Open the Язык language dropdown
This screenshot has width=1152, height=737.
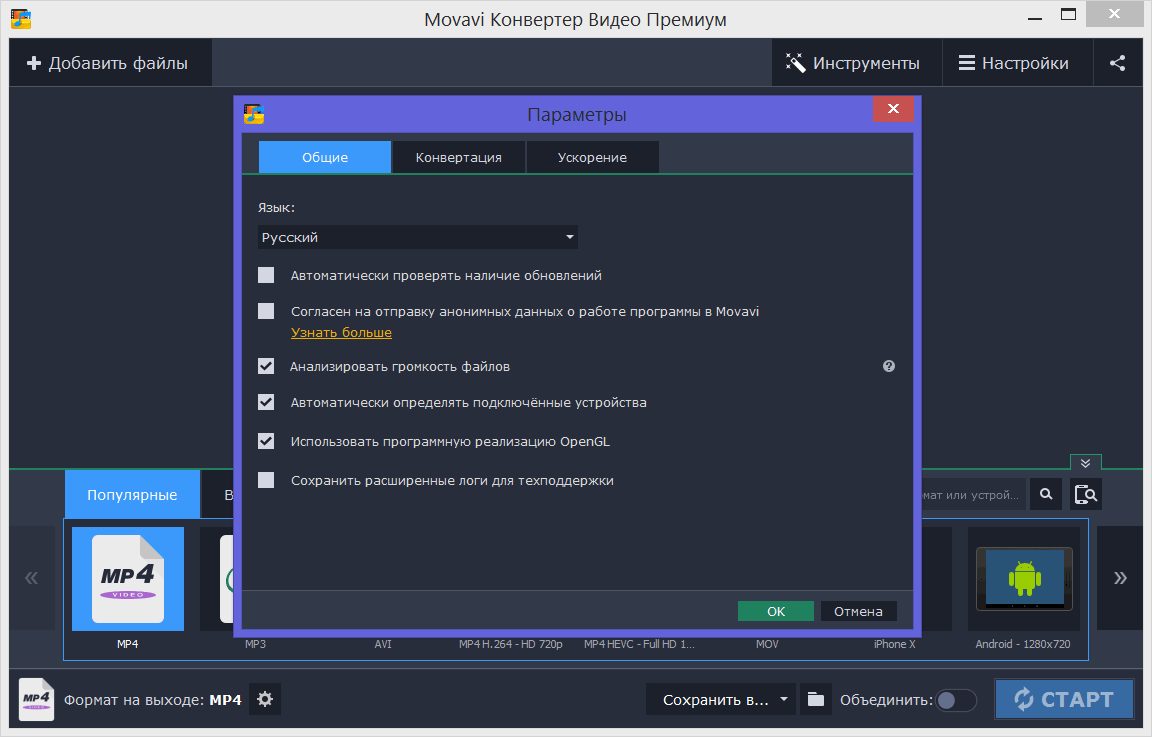(x=417, y=237)
